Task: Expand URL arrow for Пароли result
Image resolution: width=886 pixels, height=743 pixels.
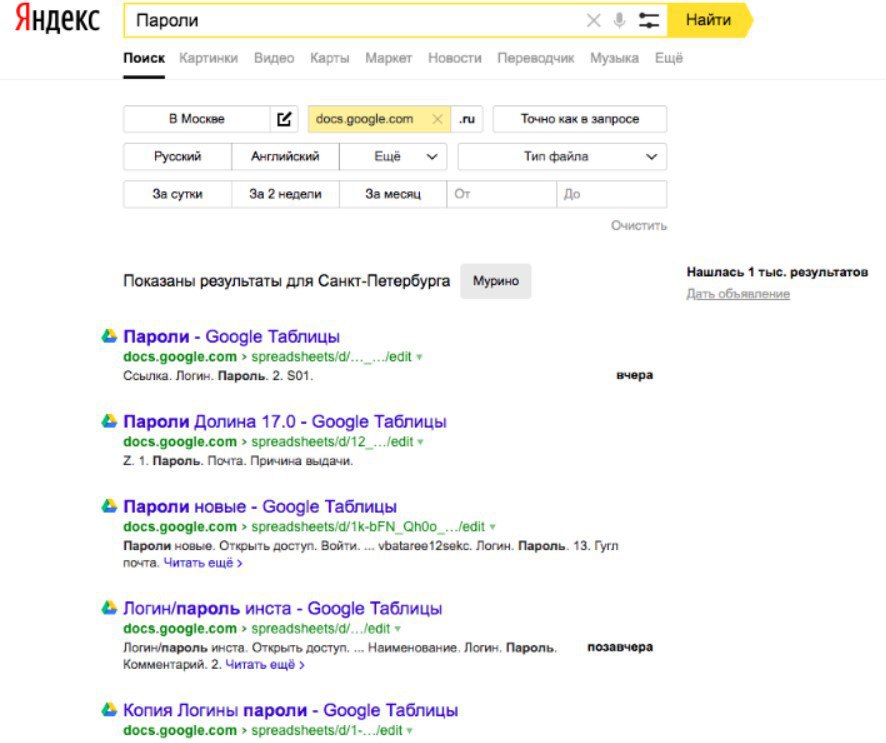Action: [x=419, y=357]
